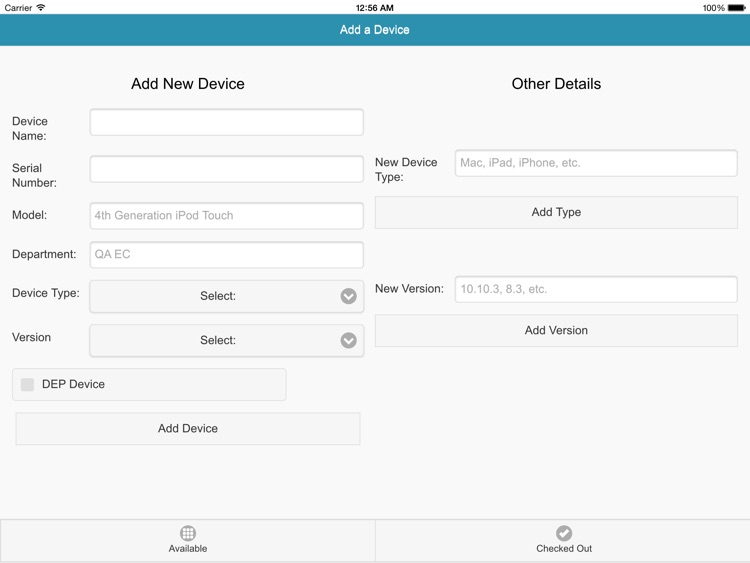Image resolution: width=750 pixels, height=563 pixels.
Task: Click the 'Device Type:' label
Action: pyautogui.click(x=46, y=293)
